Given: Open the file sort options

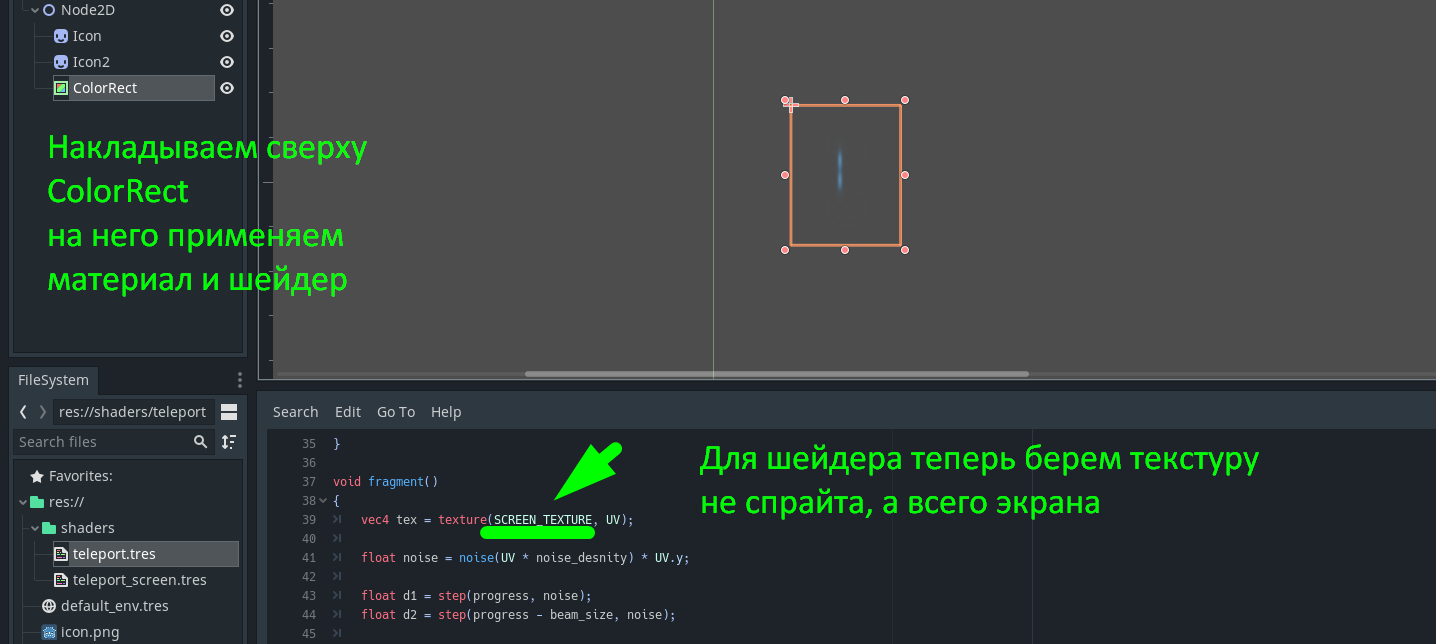Looking at the screenshot, I should point(229,442).
